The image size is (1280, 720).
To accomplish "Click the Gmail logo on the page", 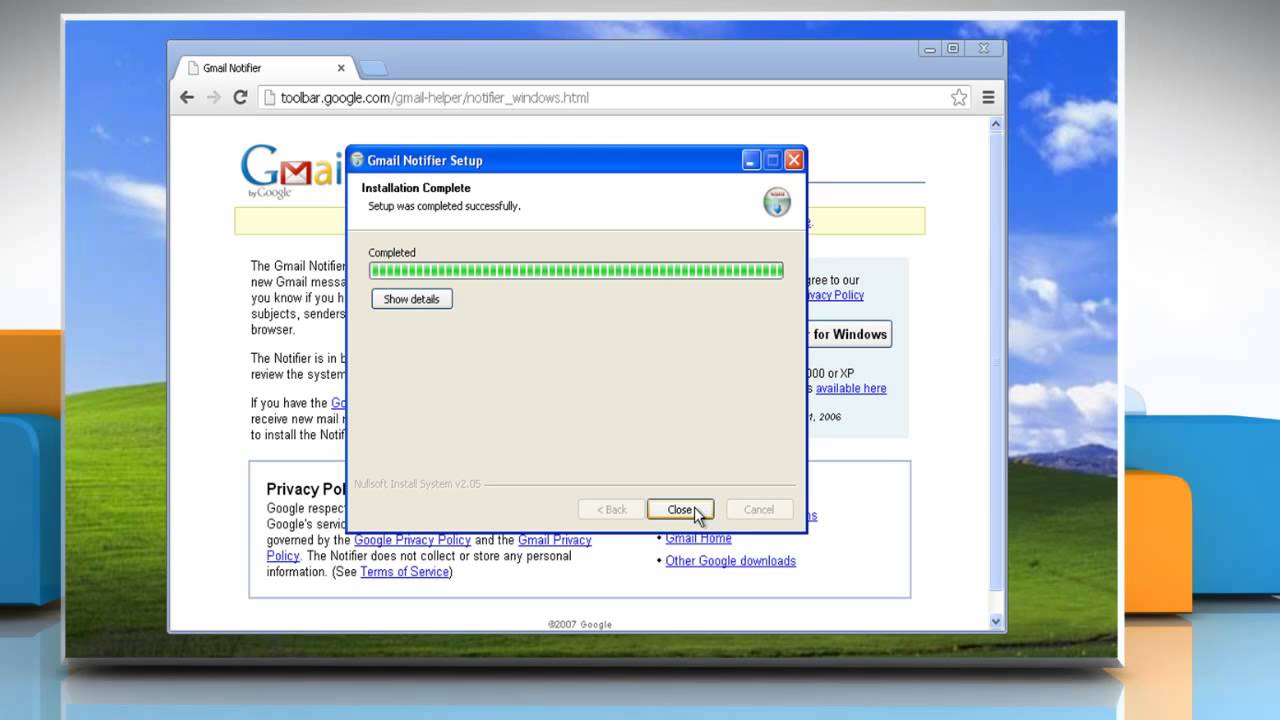I will [292, 172].
